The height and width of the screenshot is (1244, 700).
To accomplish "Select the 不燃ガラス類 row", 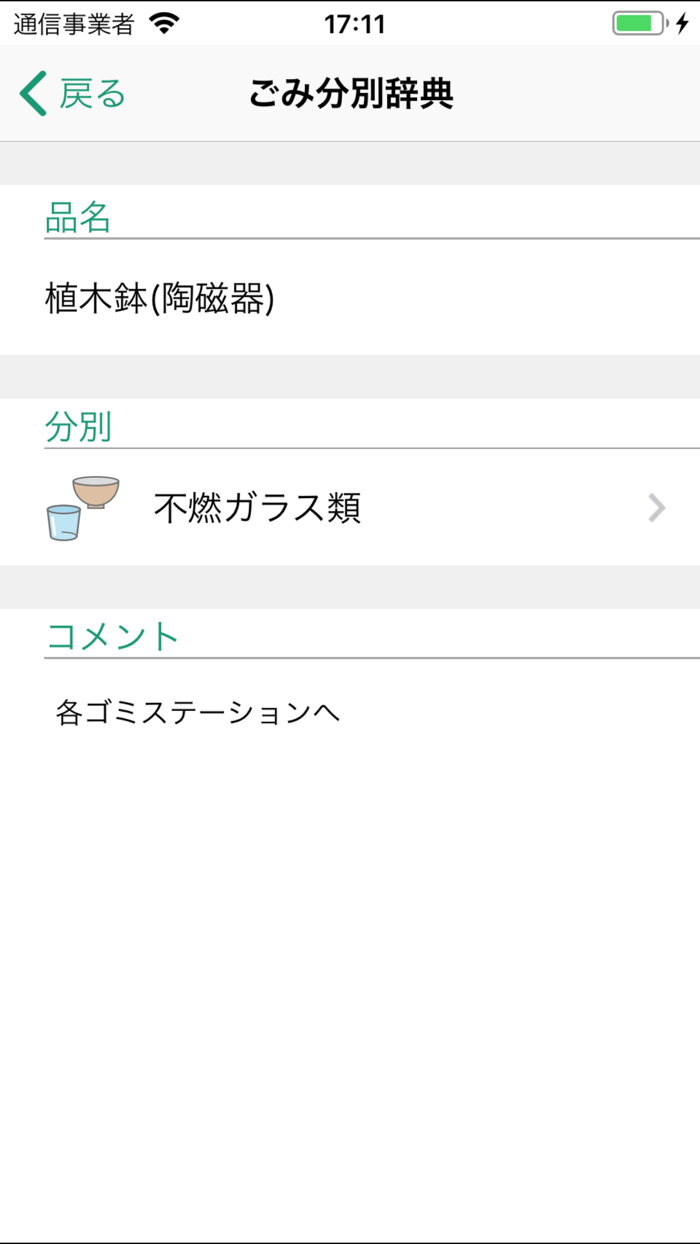I will [350, 507].
